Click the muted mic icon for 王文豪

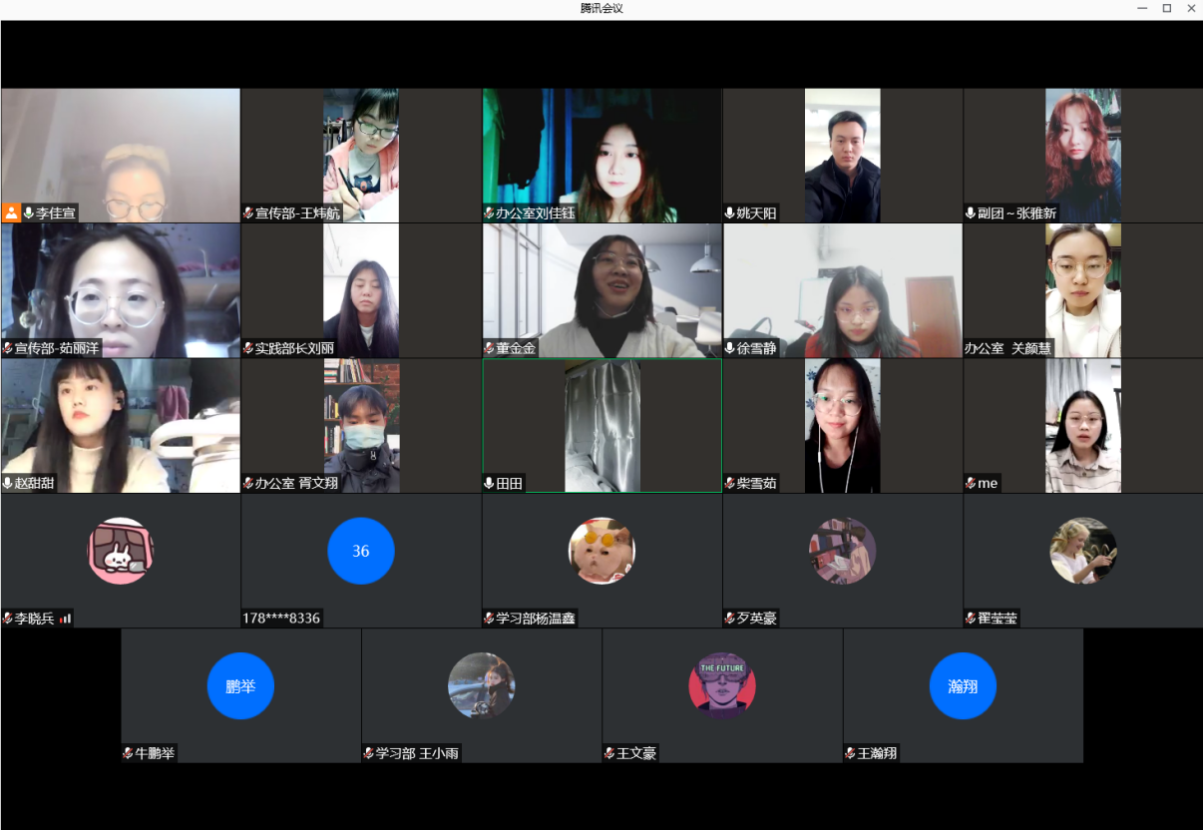[x=609, y=753]
